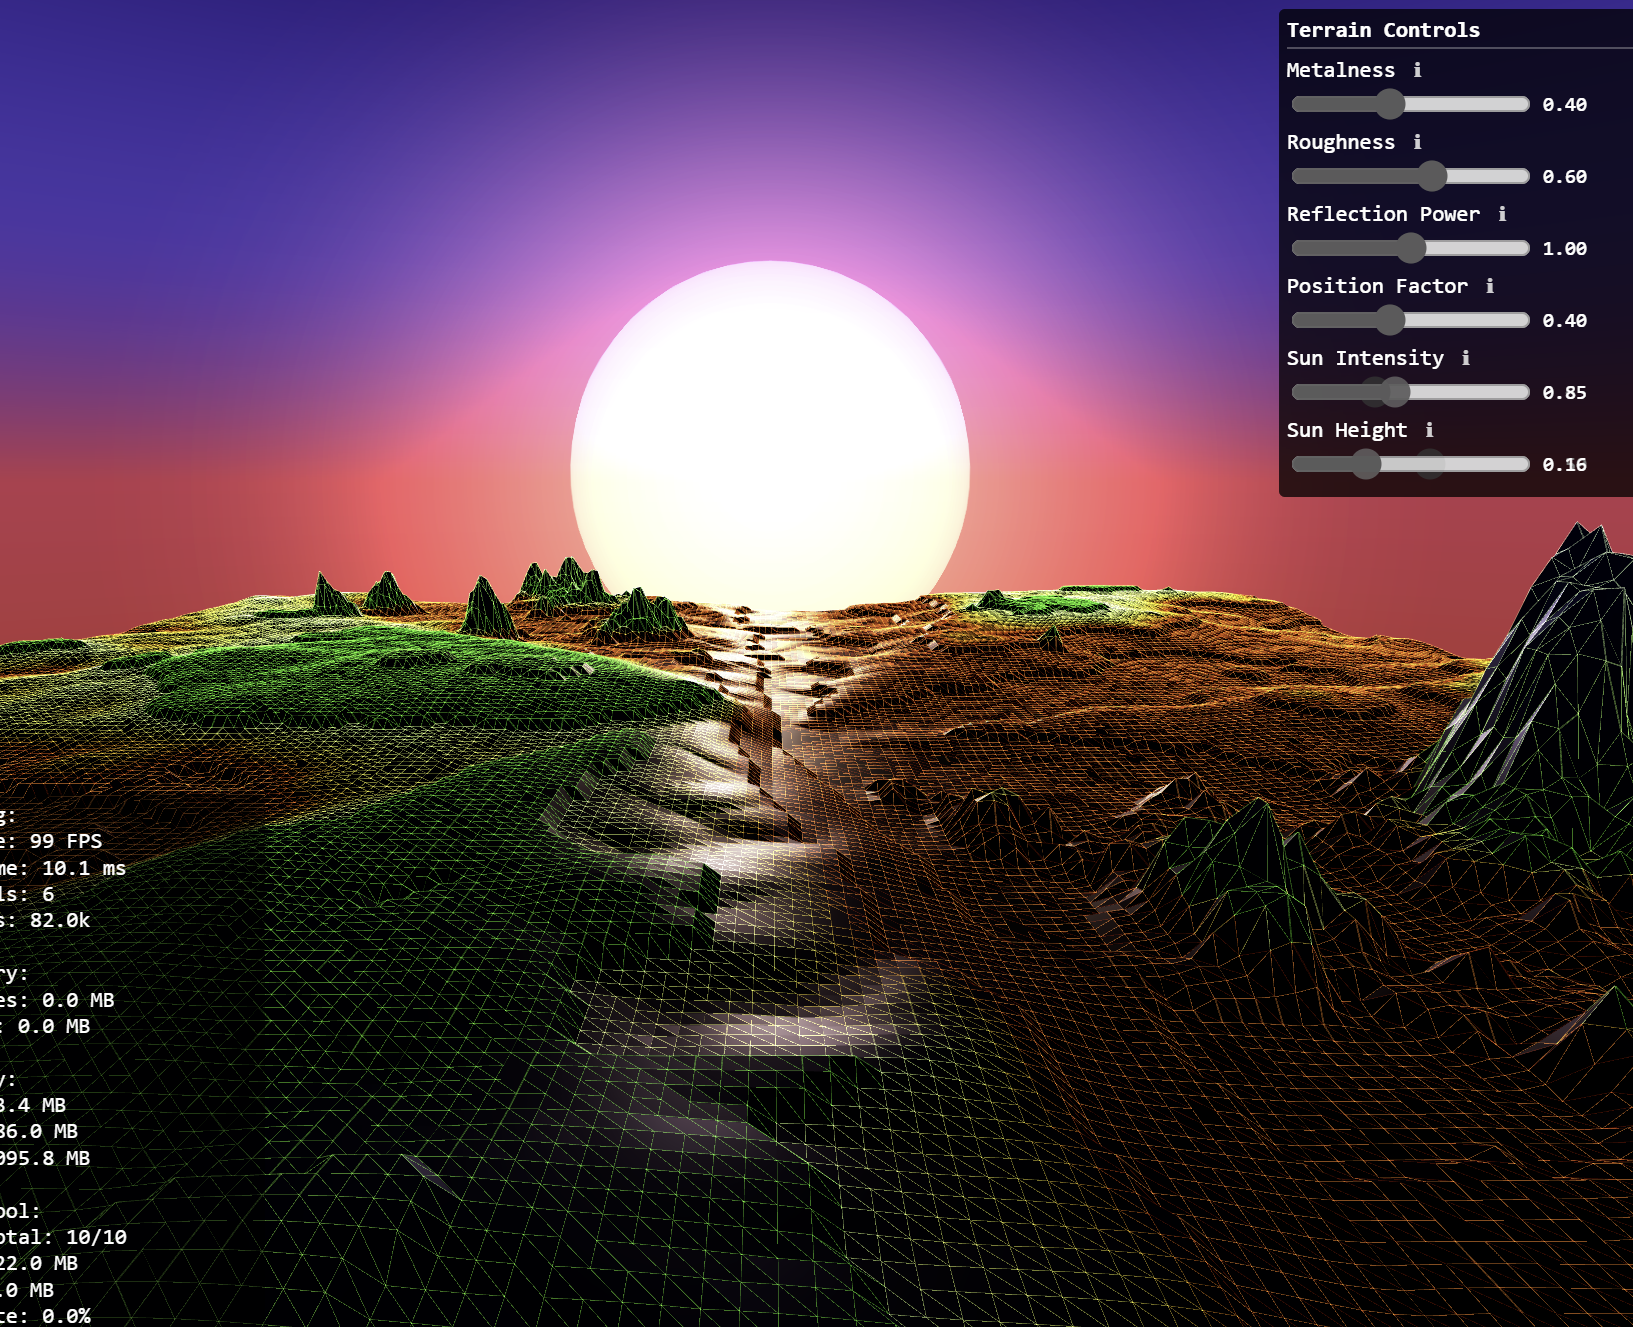Click the Position Factor slider handle

(x=1390, y=320)
